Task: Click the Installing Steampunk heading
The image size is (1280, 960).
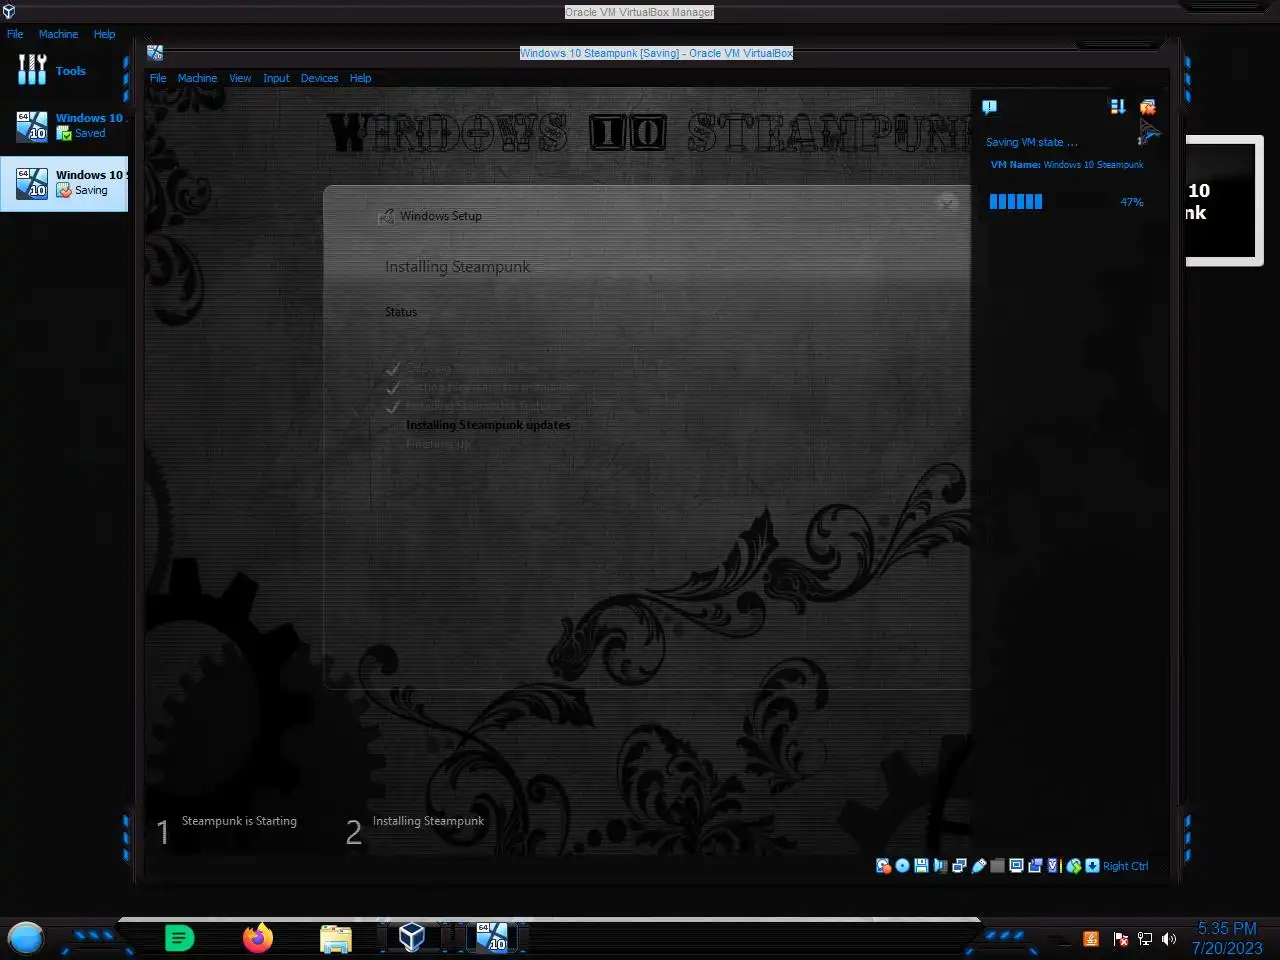Action: click(x=457, y=267)
